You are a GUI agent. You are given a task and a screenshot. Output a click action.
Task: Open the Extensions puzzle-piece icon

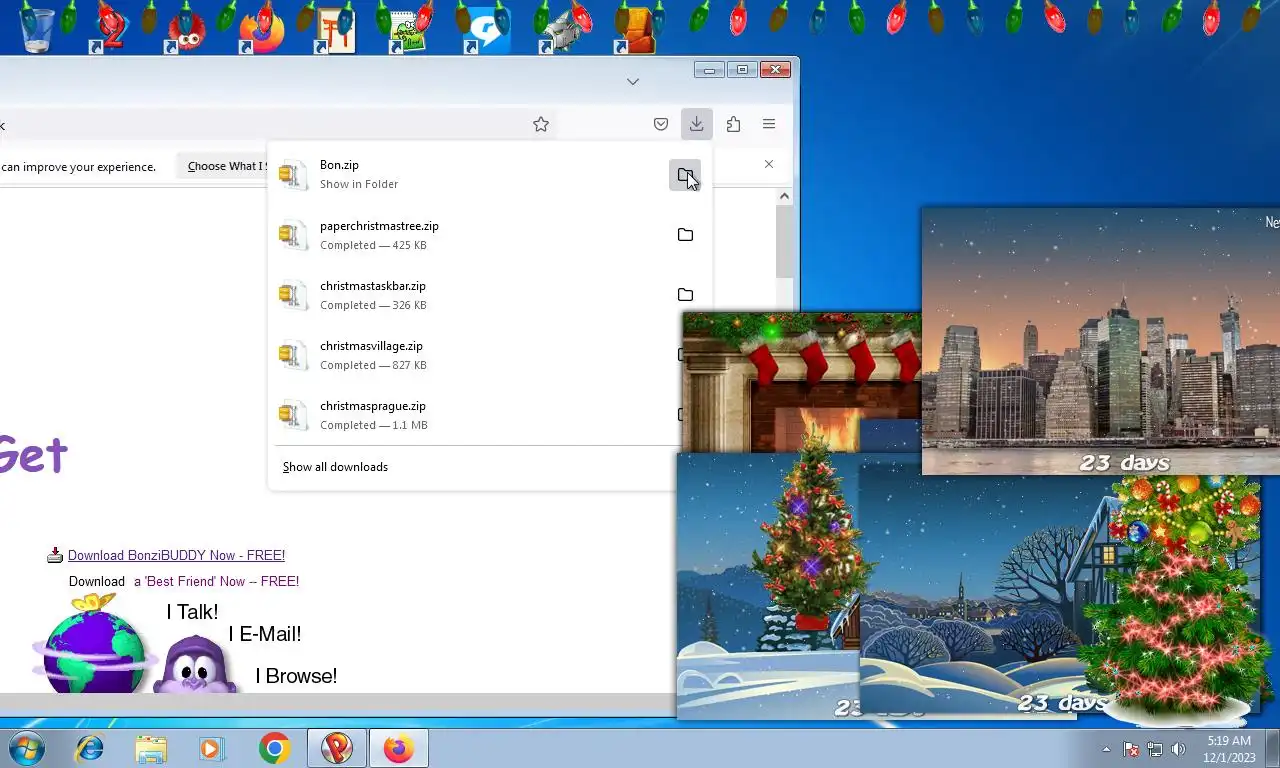[733, 124]
